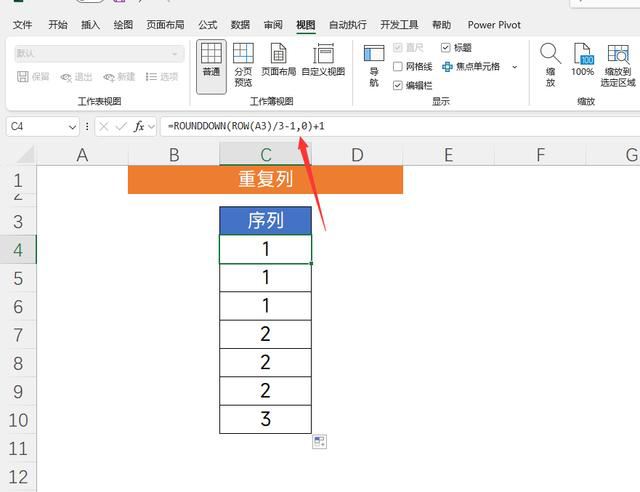This screenshot has height=492, width=640.
Task: Open the Name Box dropdown arrow
Action: click(x=72, y=127)
